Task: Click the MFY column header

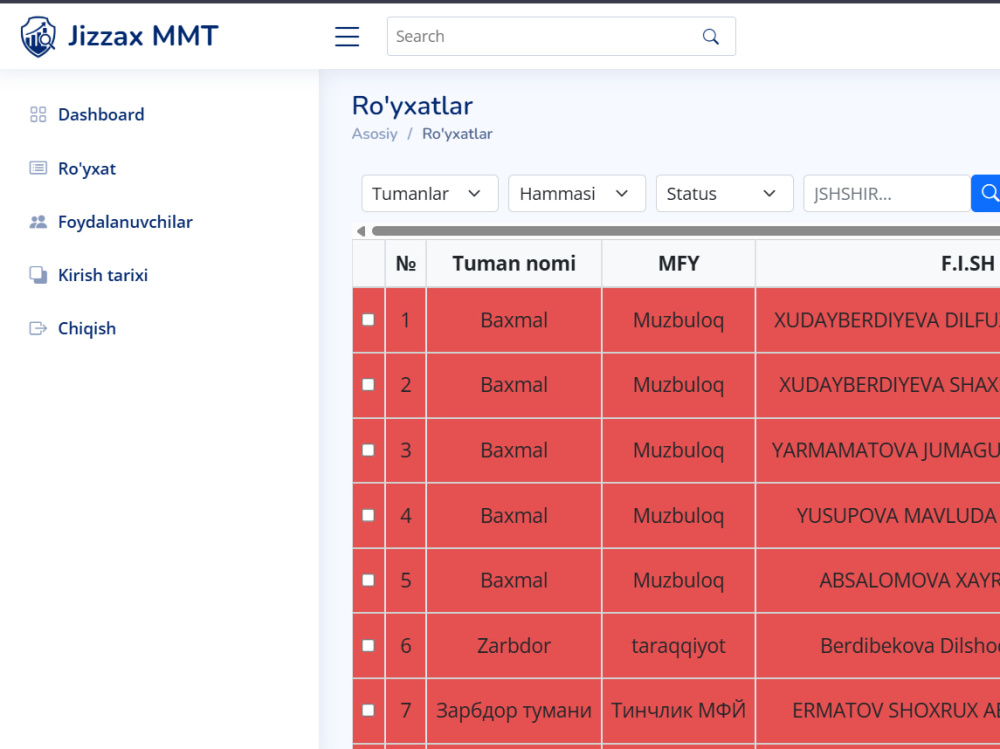Action: tap(679, 263)
